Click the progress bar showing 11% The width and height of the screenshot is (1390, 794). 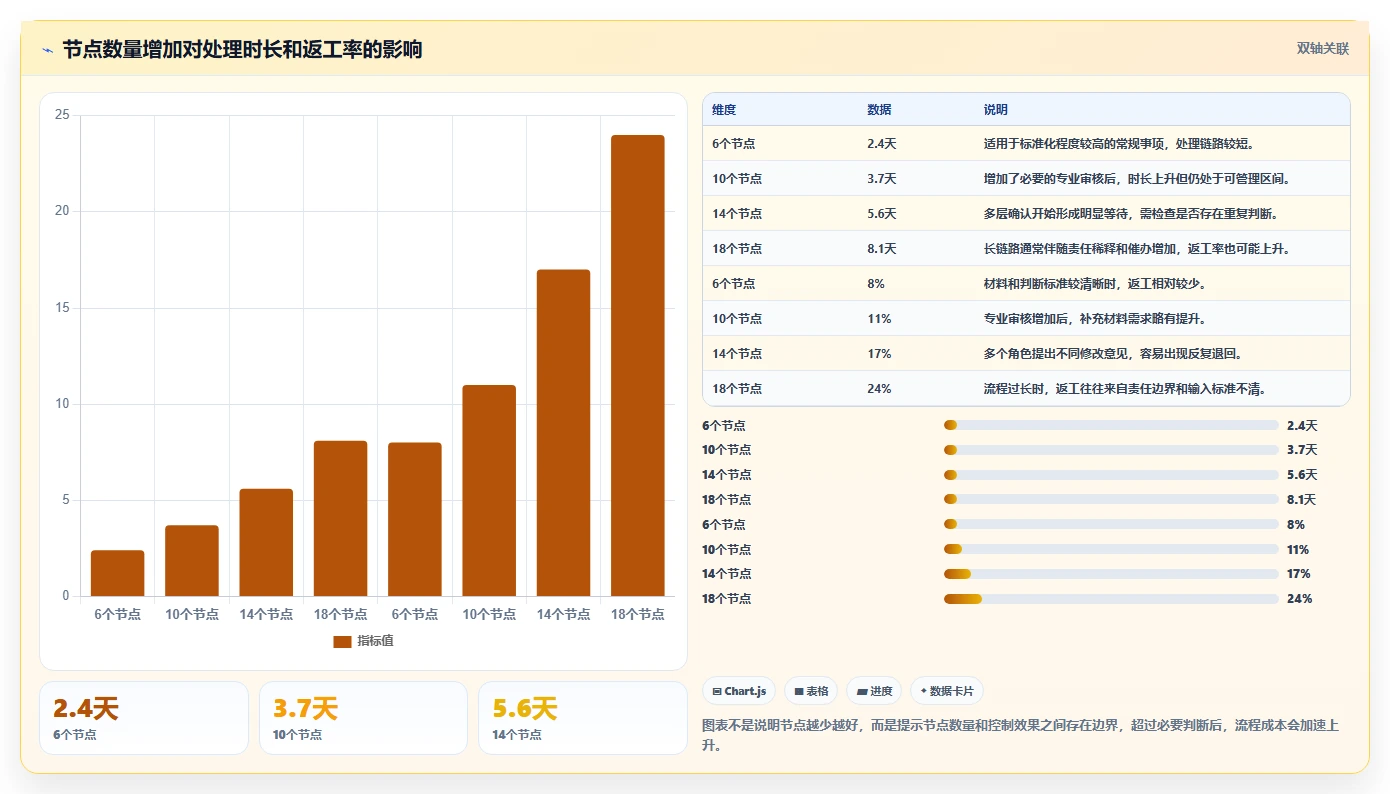coord(1111,549)
